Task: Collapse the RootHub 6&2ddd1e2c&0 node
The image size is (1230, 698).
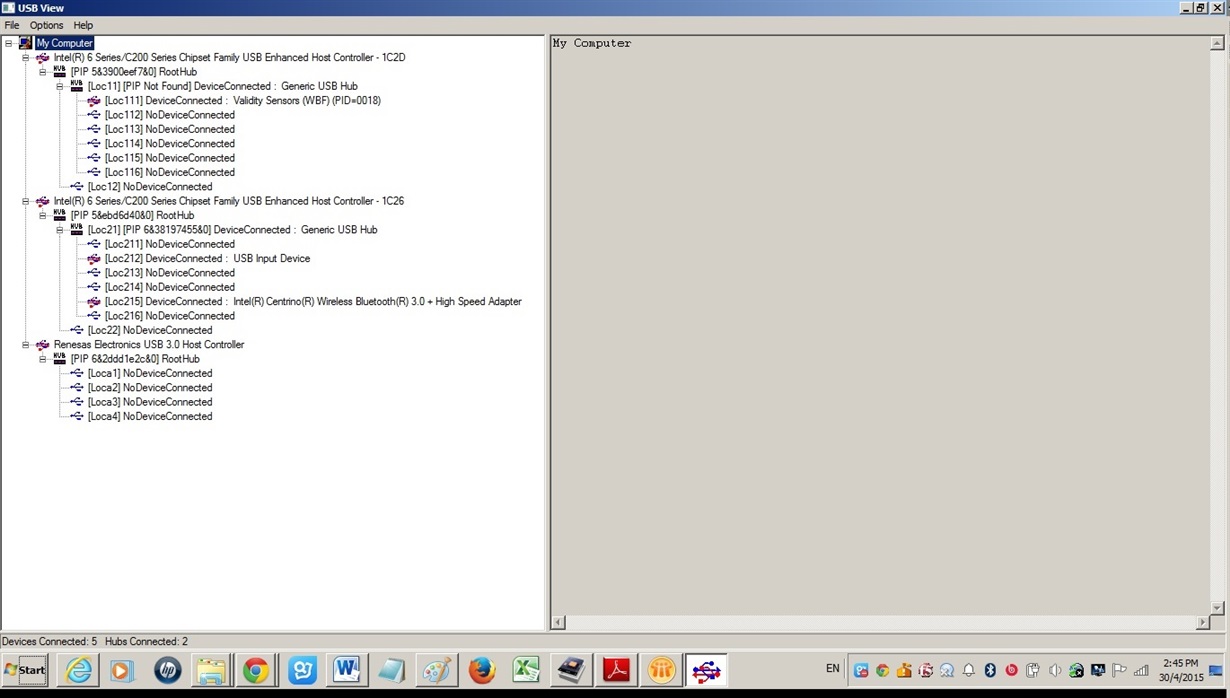Action: (43, 359)
